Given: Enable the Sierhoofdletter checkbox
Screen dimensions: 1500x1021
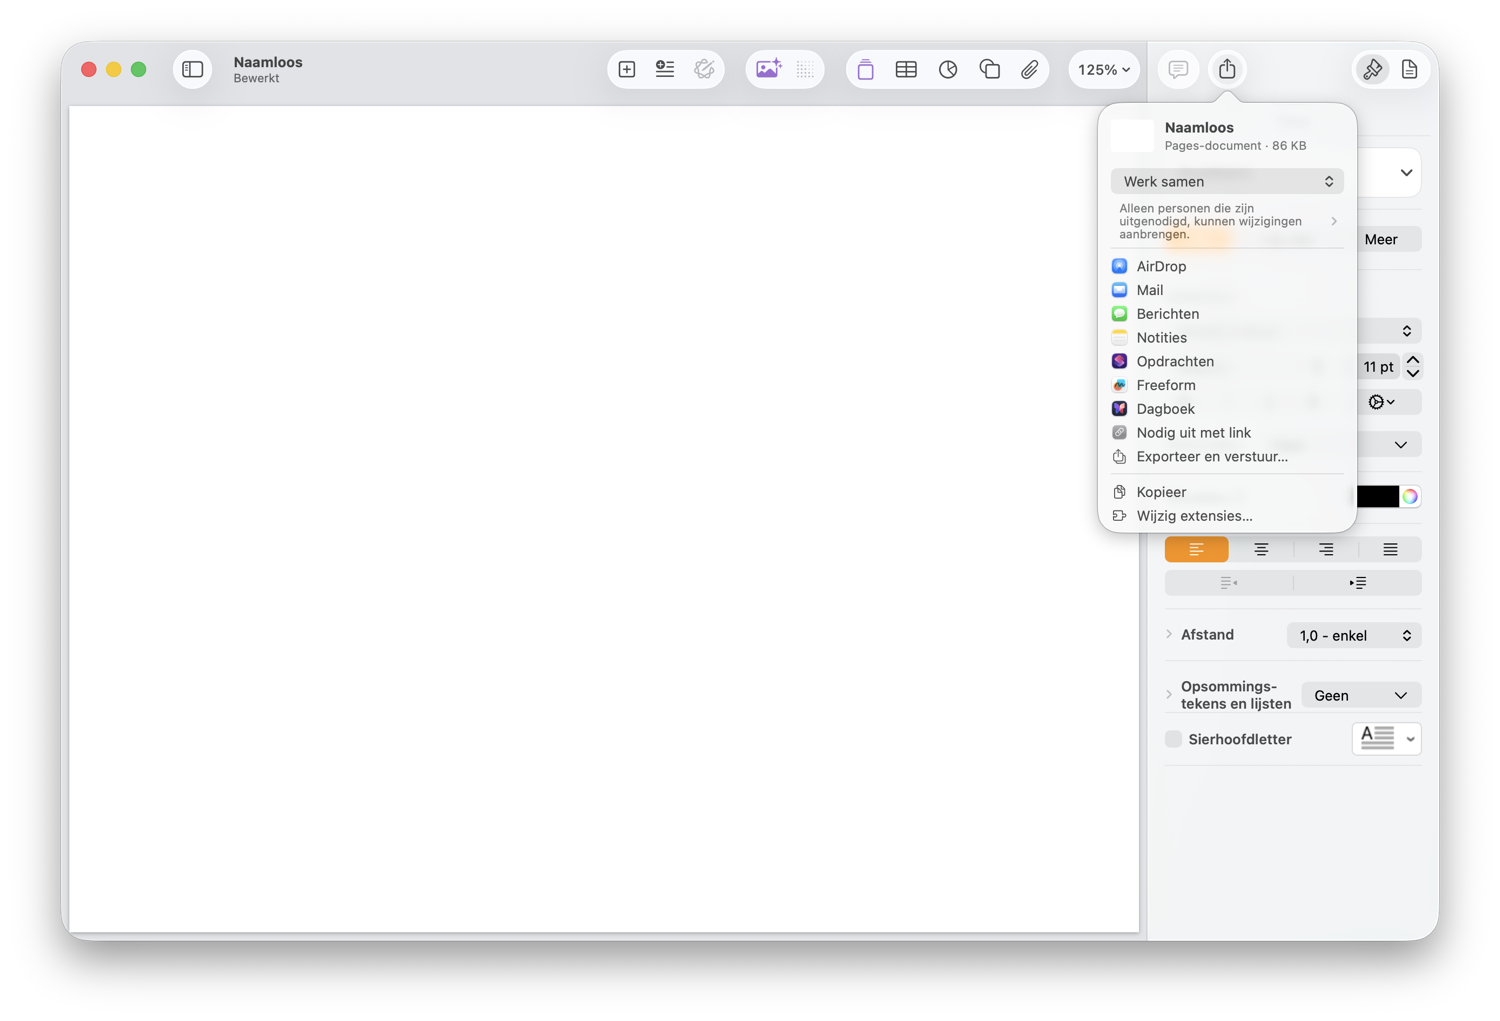Looking at the screenshot, I should (1173, 739).
